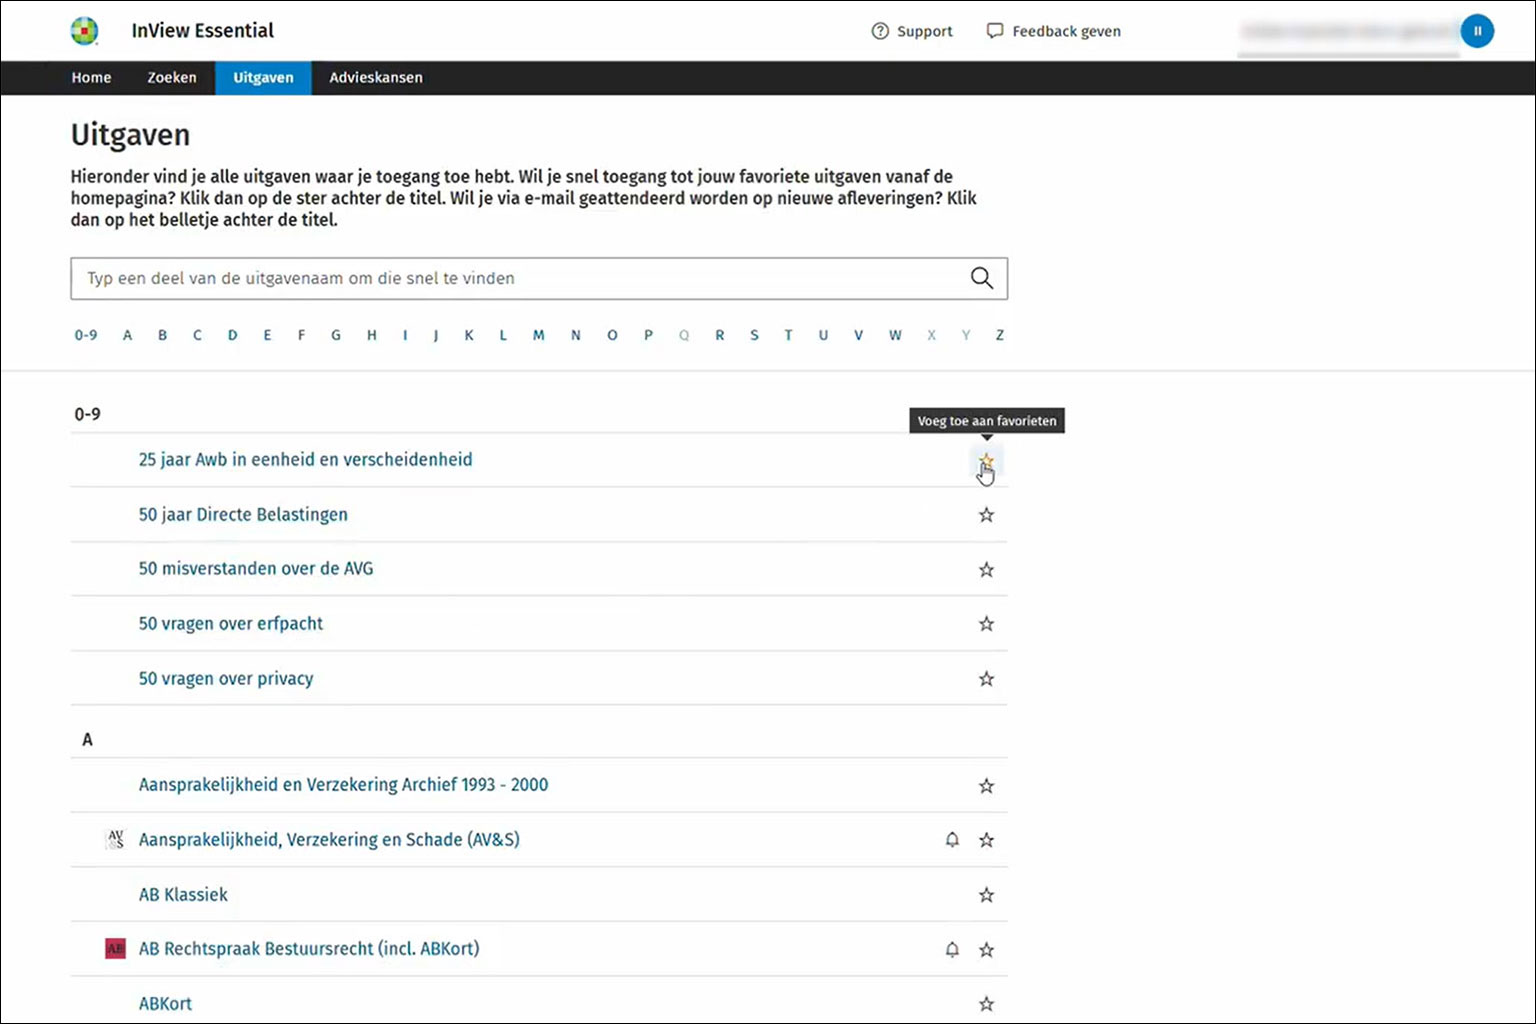Click the AB Rechtspraak red logo thumbnail

[116, 949]
